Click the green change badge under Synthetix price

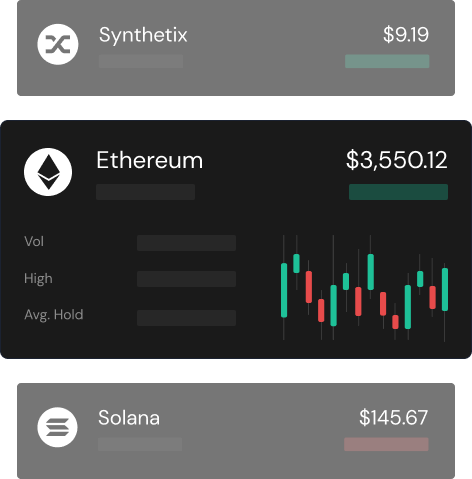point(387,61)
